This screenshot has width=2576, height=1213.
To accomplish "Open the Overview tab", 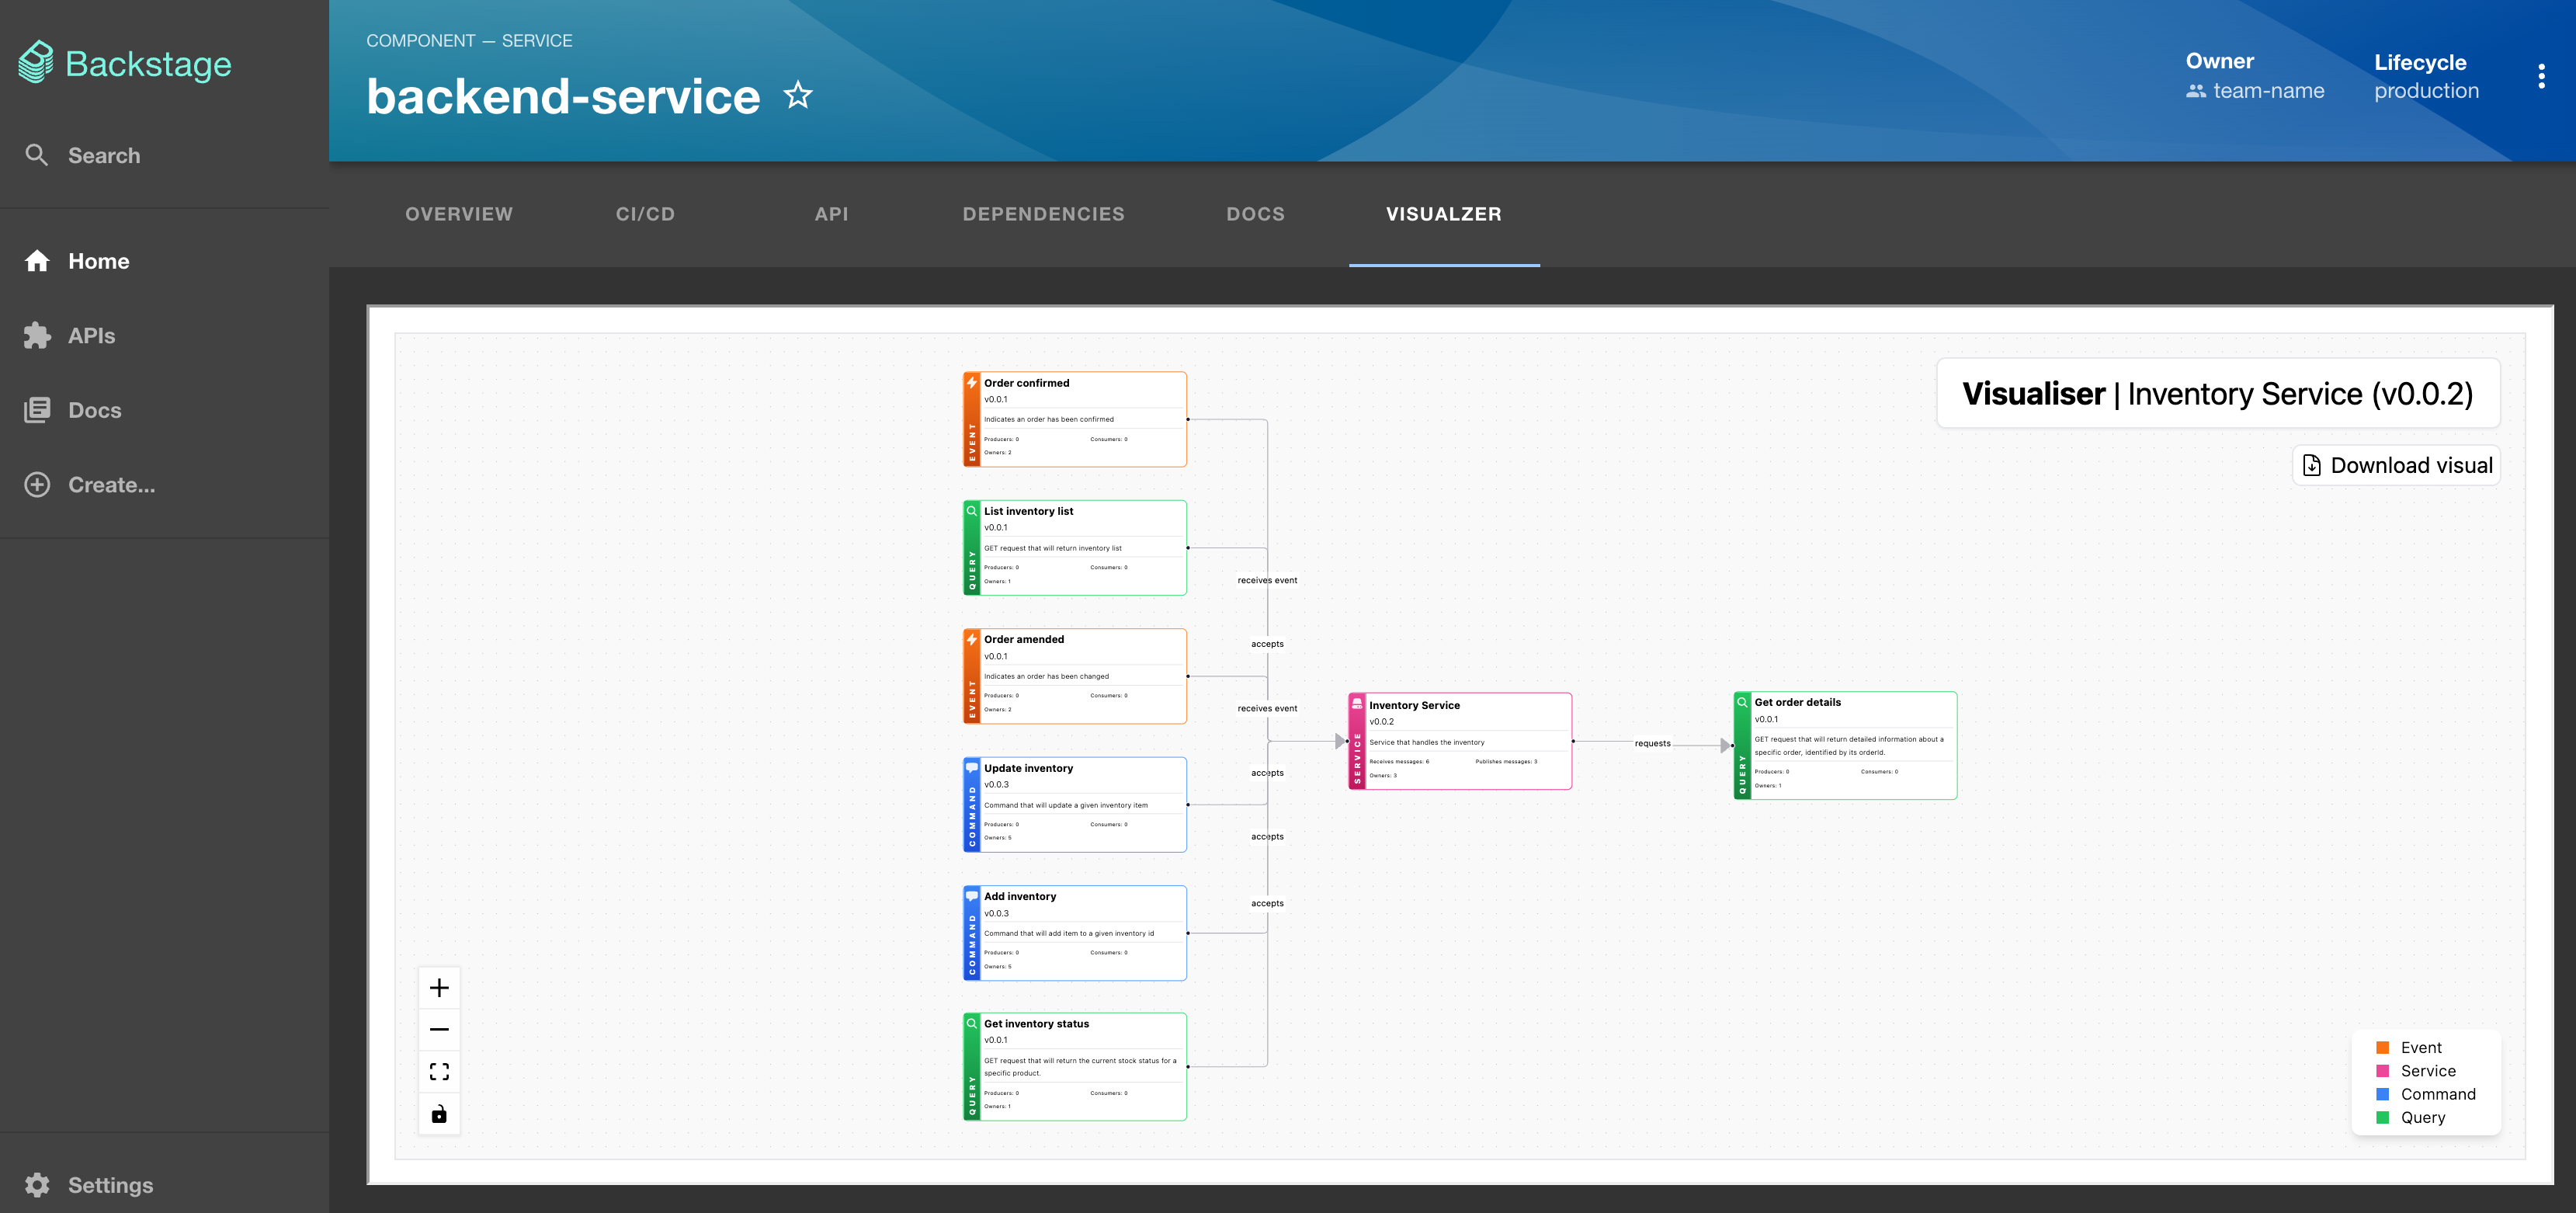I will 459,214.
